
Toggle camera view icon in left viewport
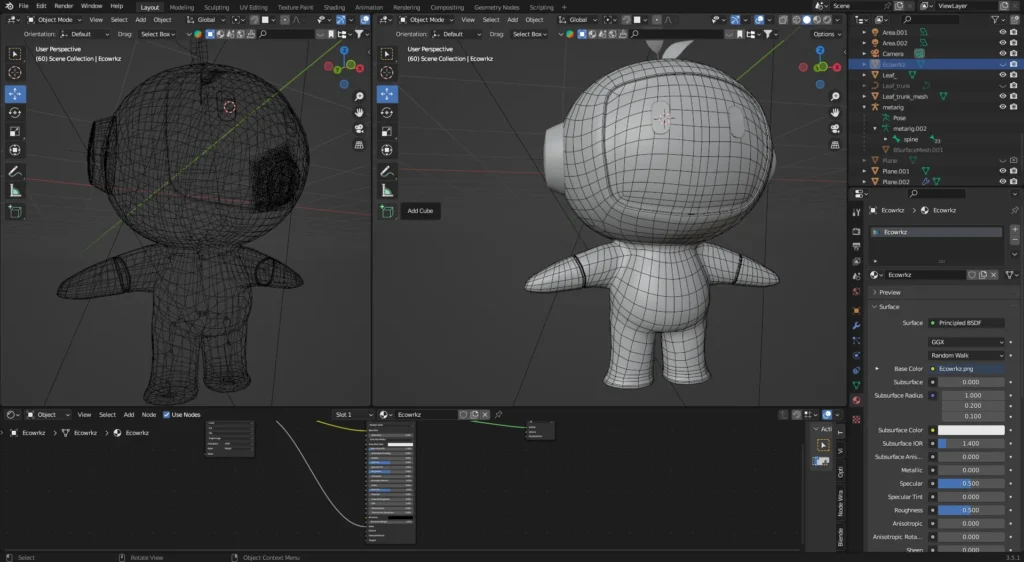(359, 128)
